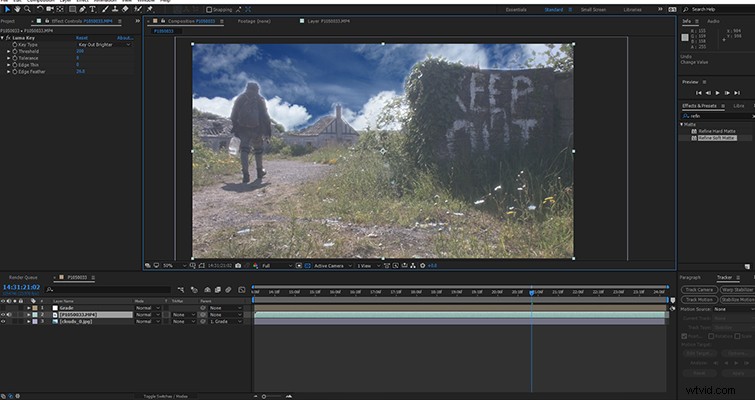
Task: Switch to the Small Screen workspace
Action: pos(593,10)
